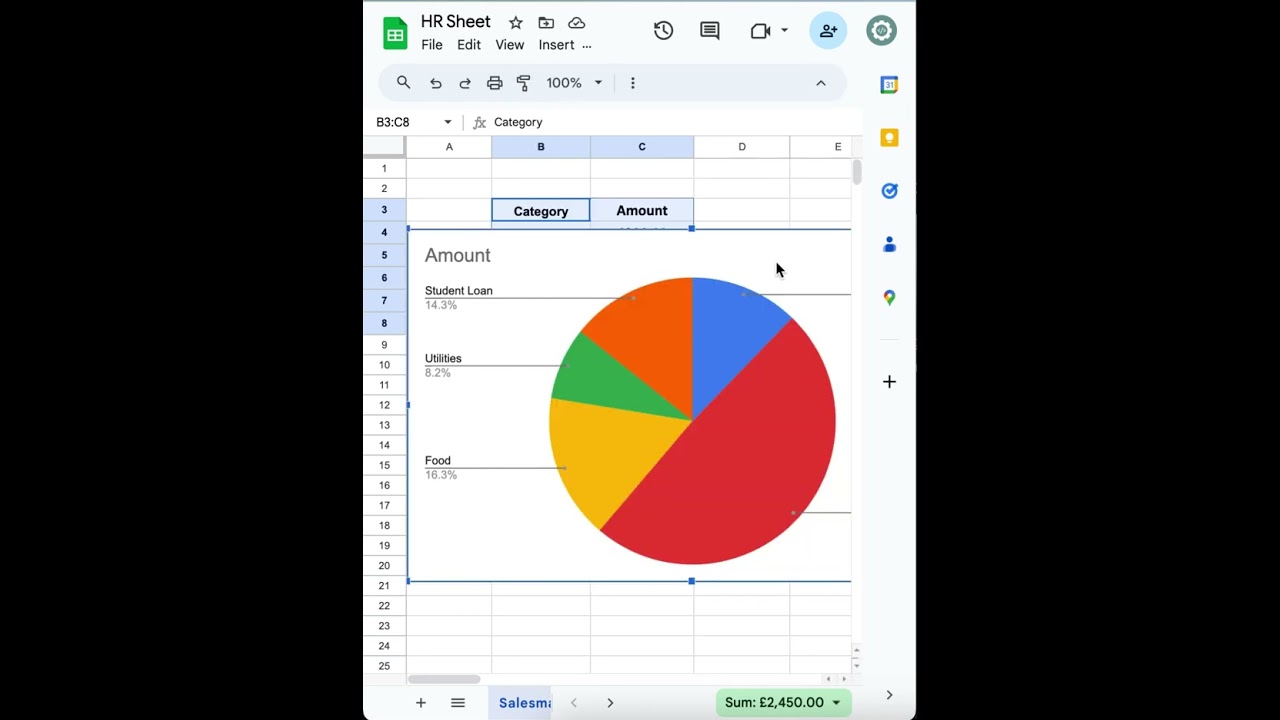Select row 1 header
This screenshot has height=720, width=1280.
[x=384, y=168]
